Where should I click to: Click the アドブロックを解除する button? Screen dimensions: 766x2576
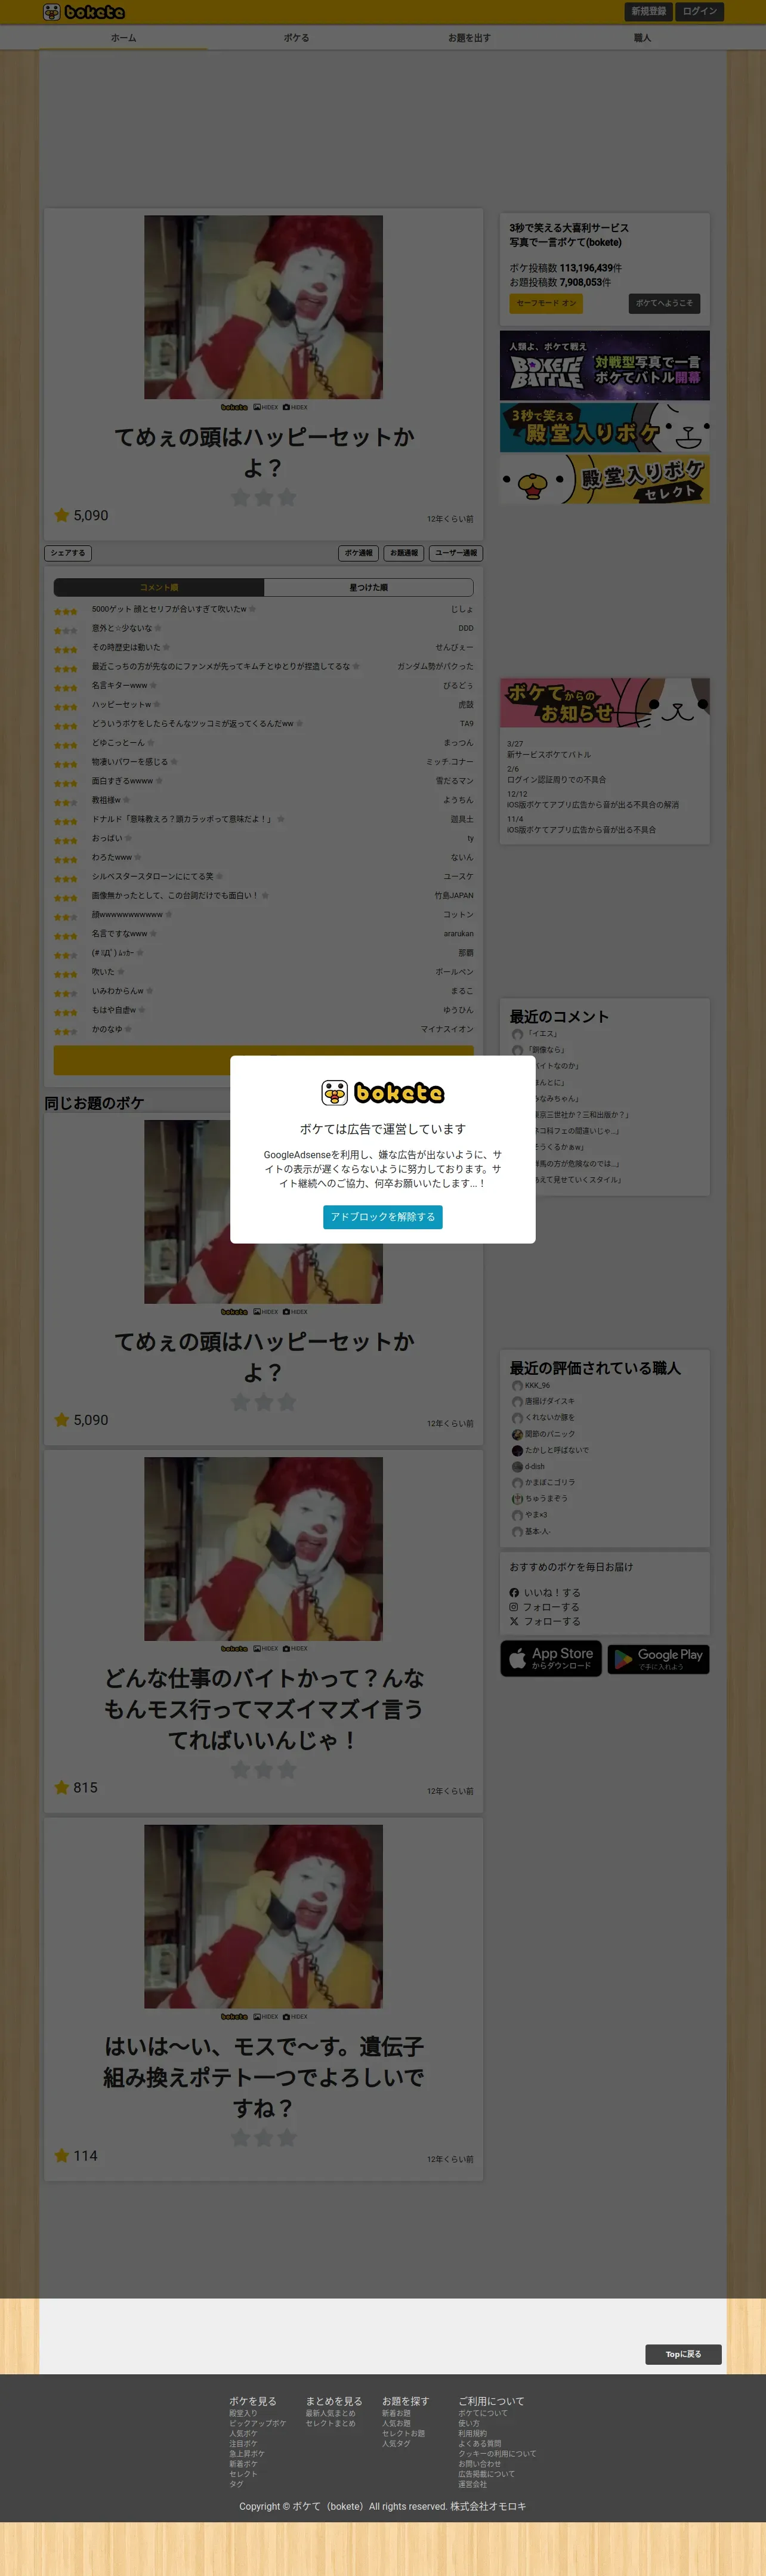pyautogui.click(x=383, y=1217)
